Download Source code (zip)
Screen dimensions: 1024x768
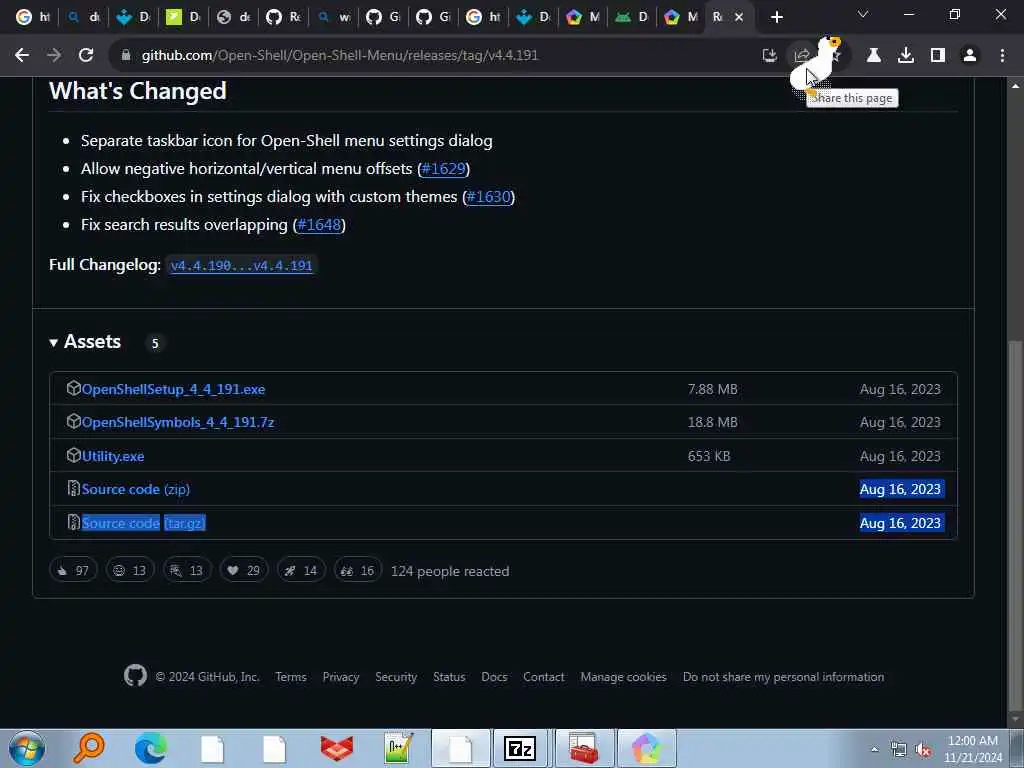tap(136, 489)
